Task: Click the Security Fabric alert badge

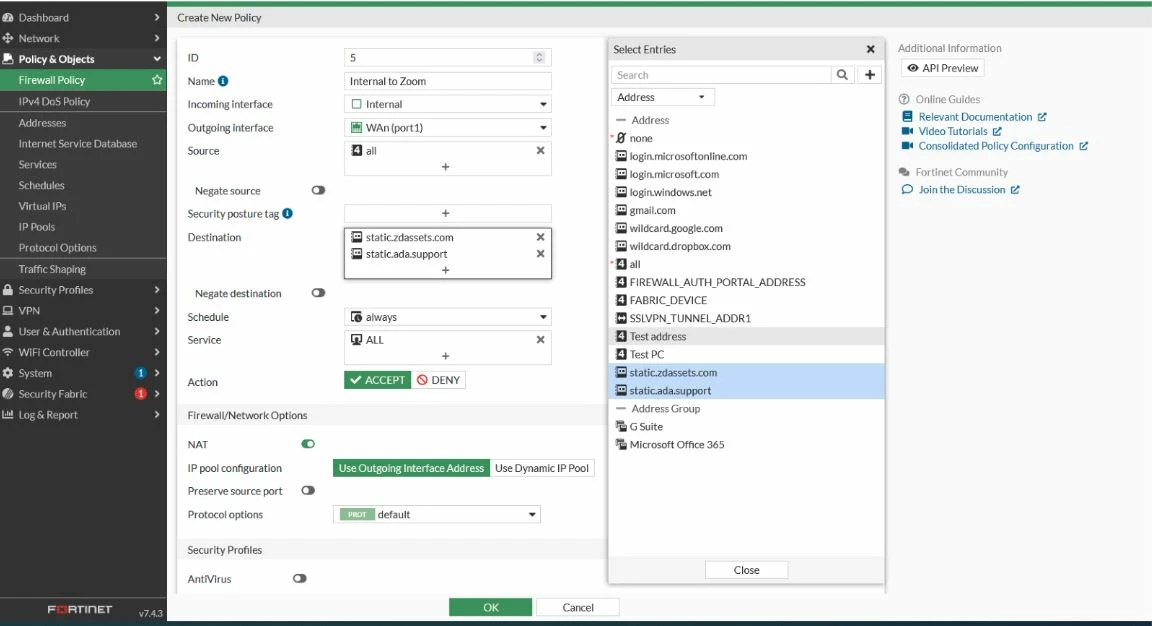Action: click(x=140, y=394)
